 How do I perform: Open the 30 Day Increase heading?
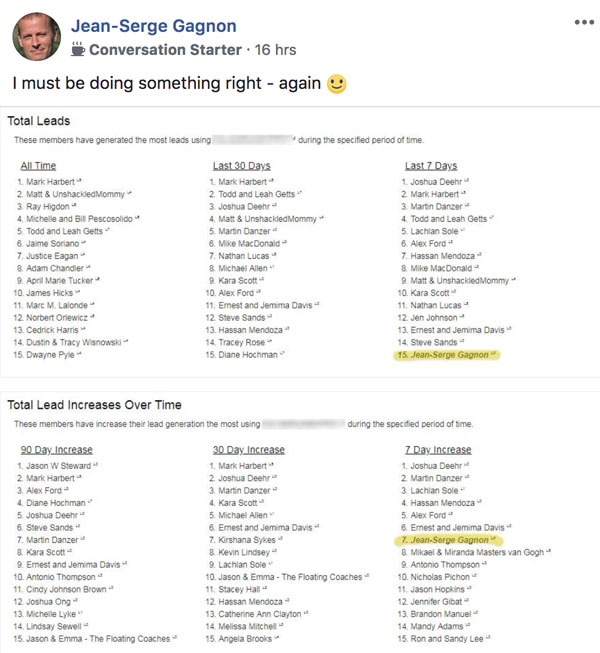[249, 450]
